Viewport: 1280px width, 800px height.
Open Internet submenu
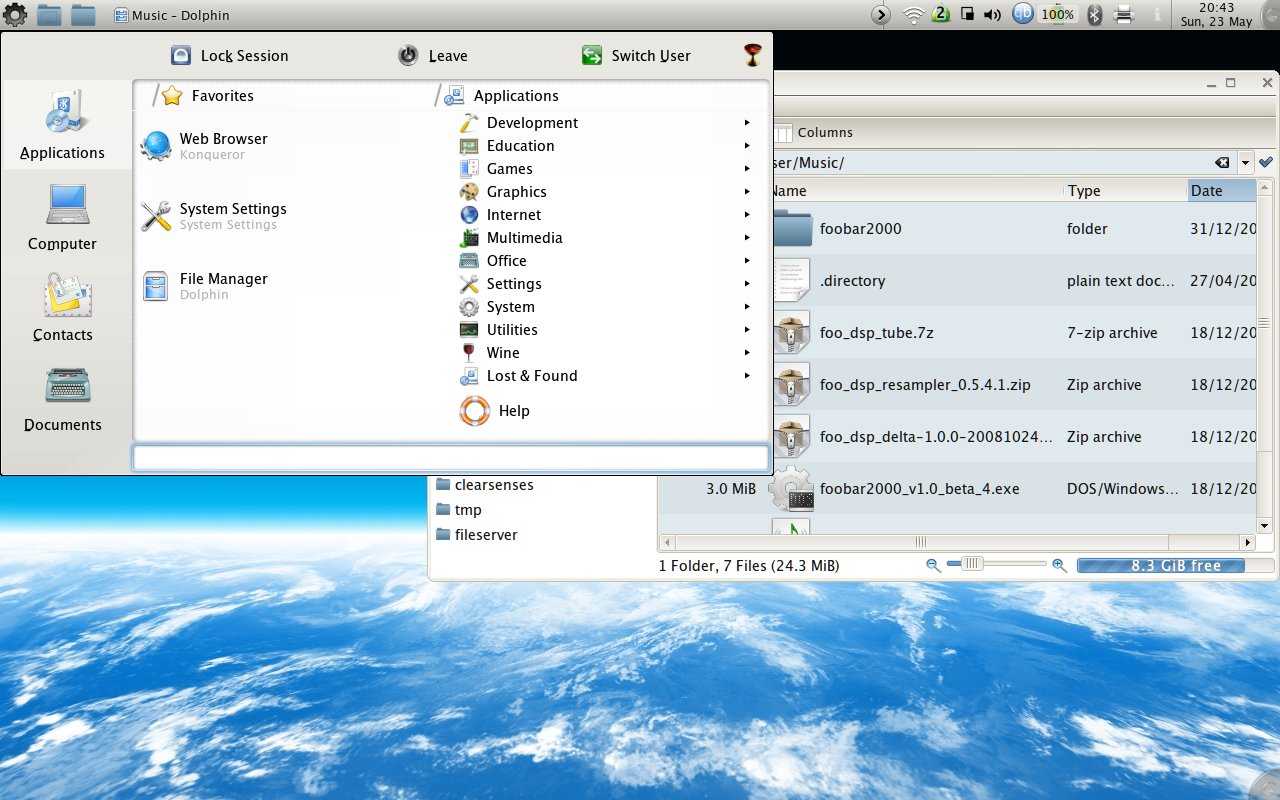tap(605, 215)
